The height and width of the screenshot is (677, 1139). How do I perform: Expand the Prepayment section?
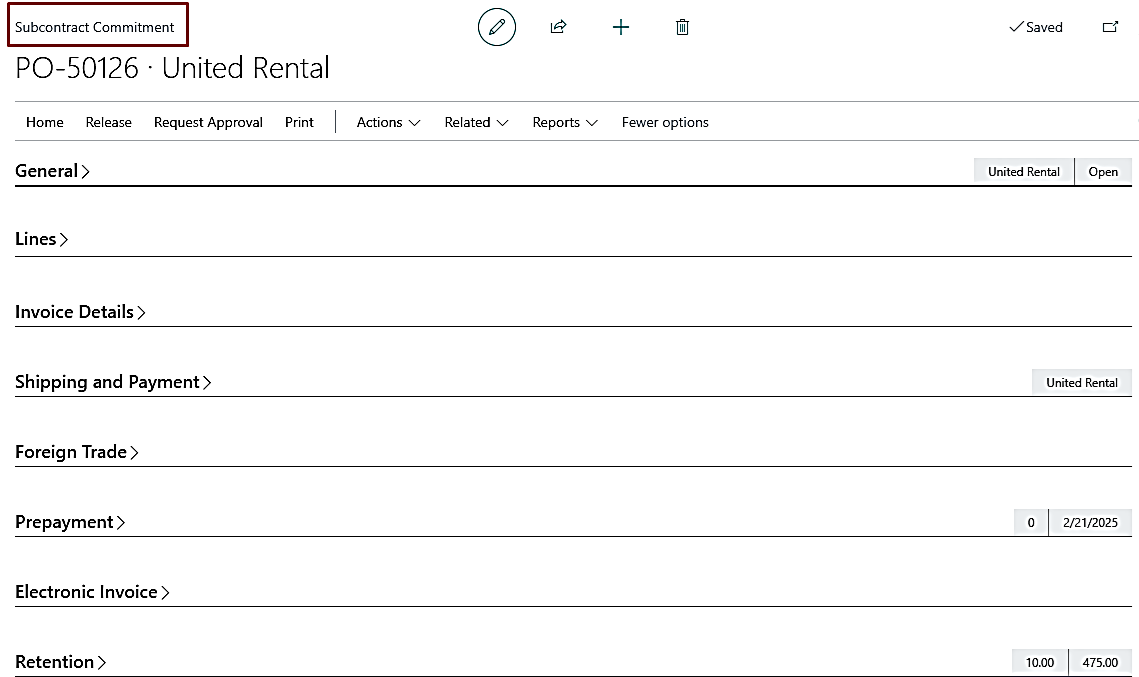pyautogui.click(x=70, y=522)
